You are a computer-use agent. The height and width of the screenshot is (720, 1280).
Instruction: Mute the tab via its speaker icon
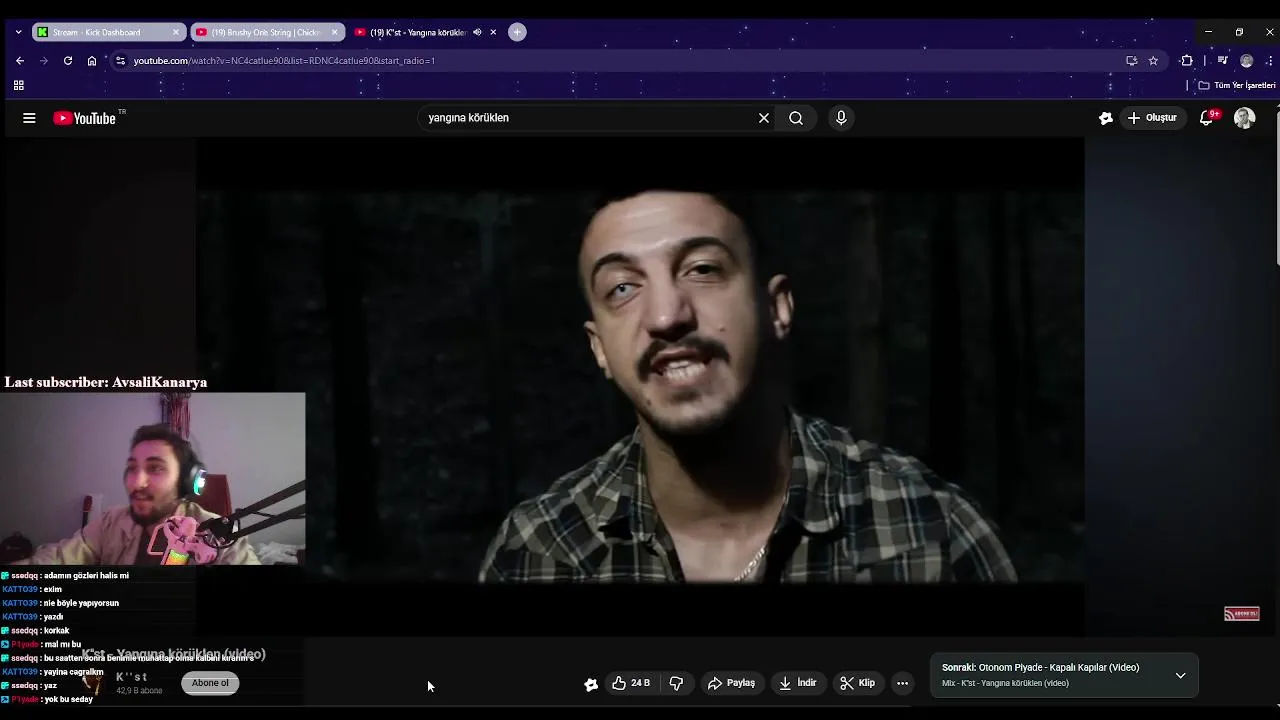coord(477,32)
